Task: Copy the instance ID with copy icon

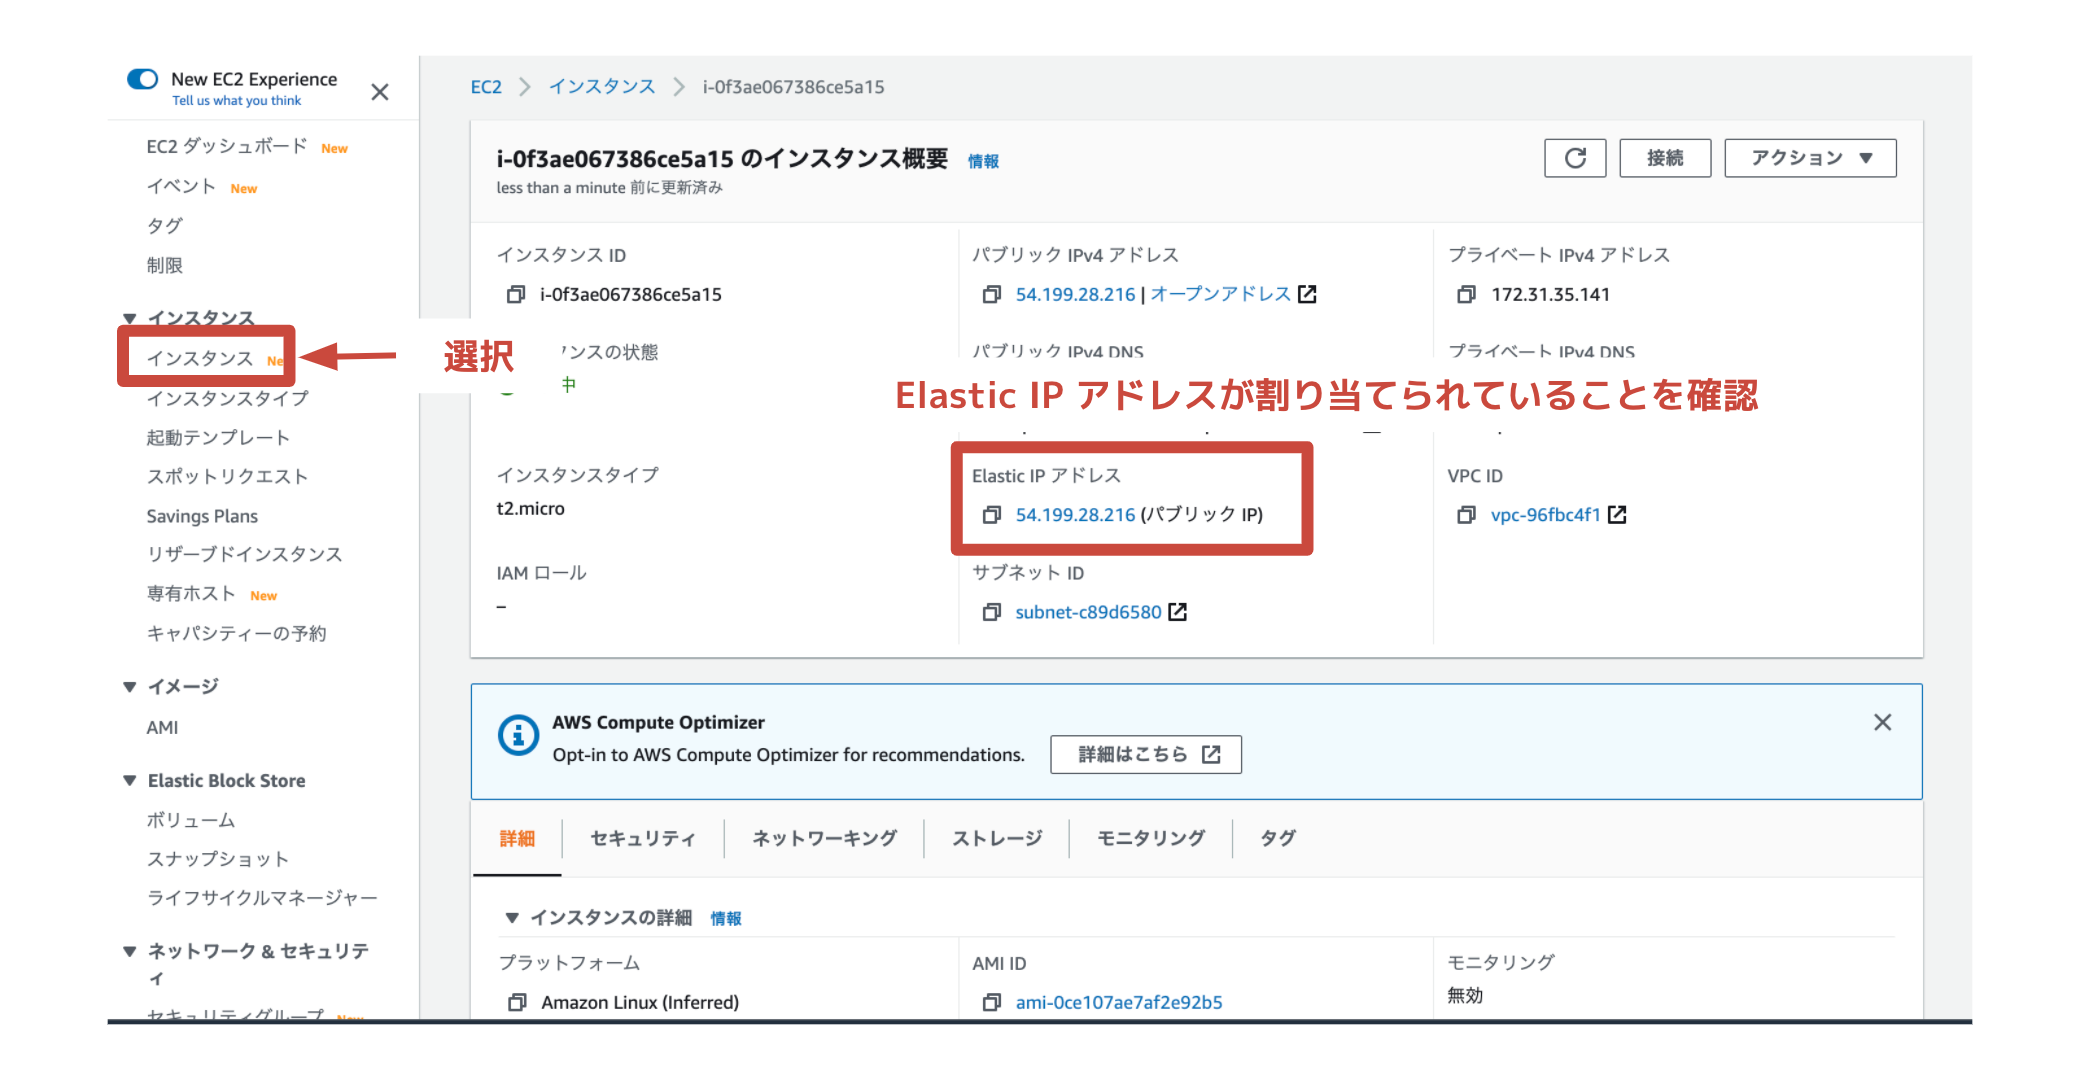Action: 516,294
